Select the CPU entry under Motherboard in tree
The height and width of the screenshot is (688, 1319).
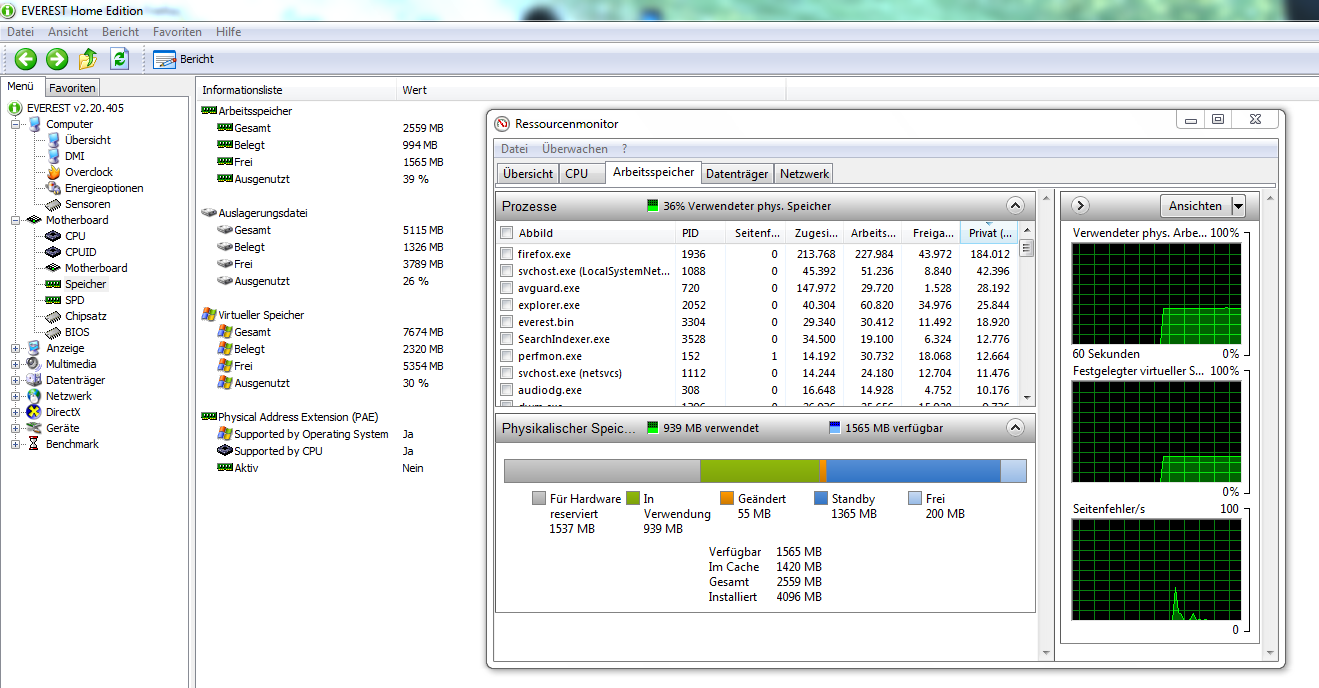coord(75,236)
